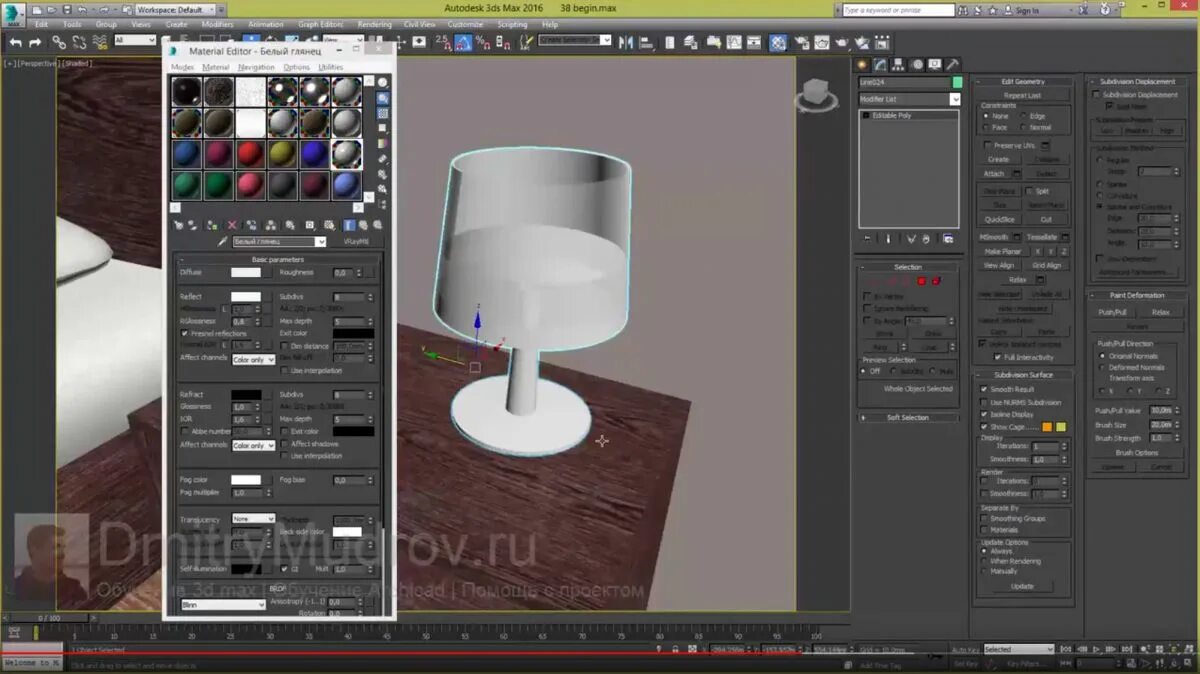This screenshot has width=1200, height=674.
Task: Click the Modes menu in Material Editor
Action: [182, 66]
